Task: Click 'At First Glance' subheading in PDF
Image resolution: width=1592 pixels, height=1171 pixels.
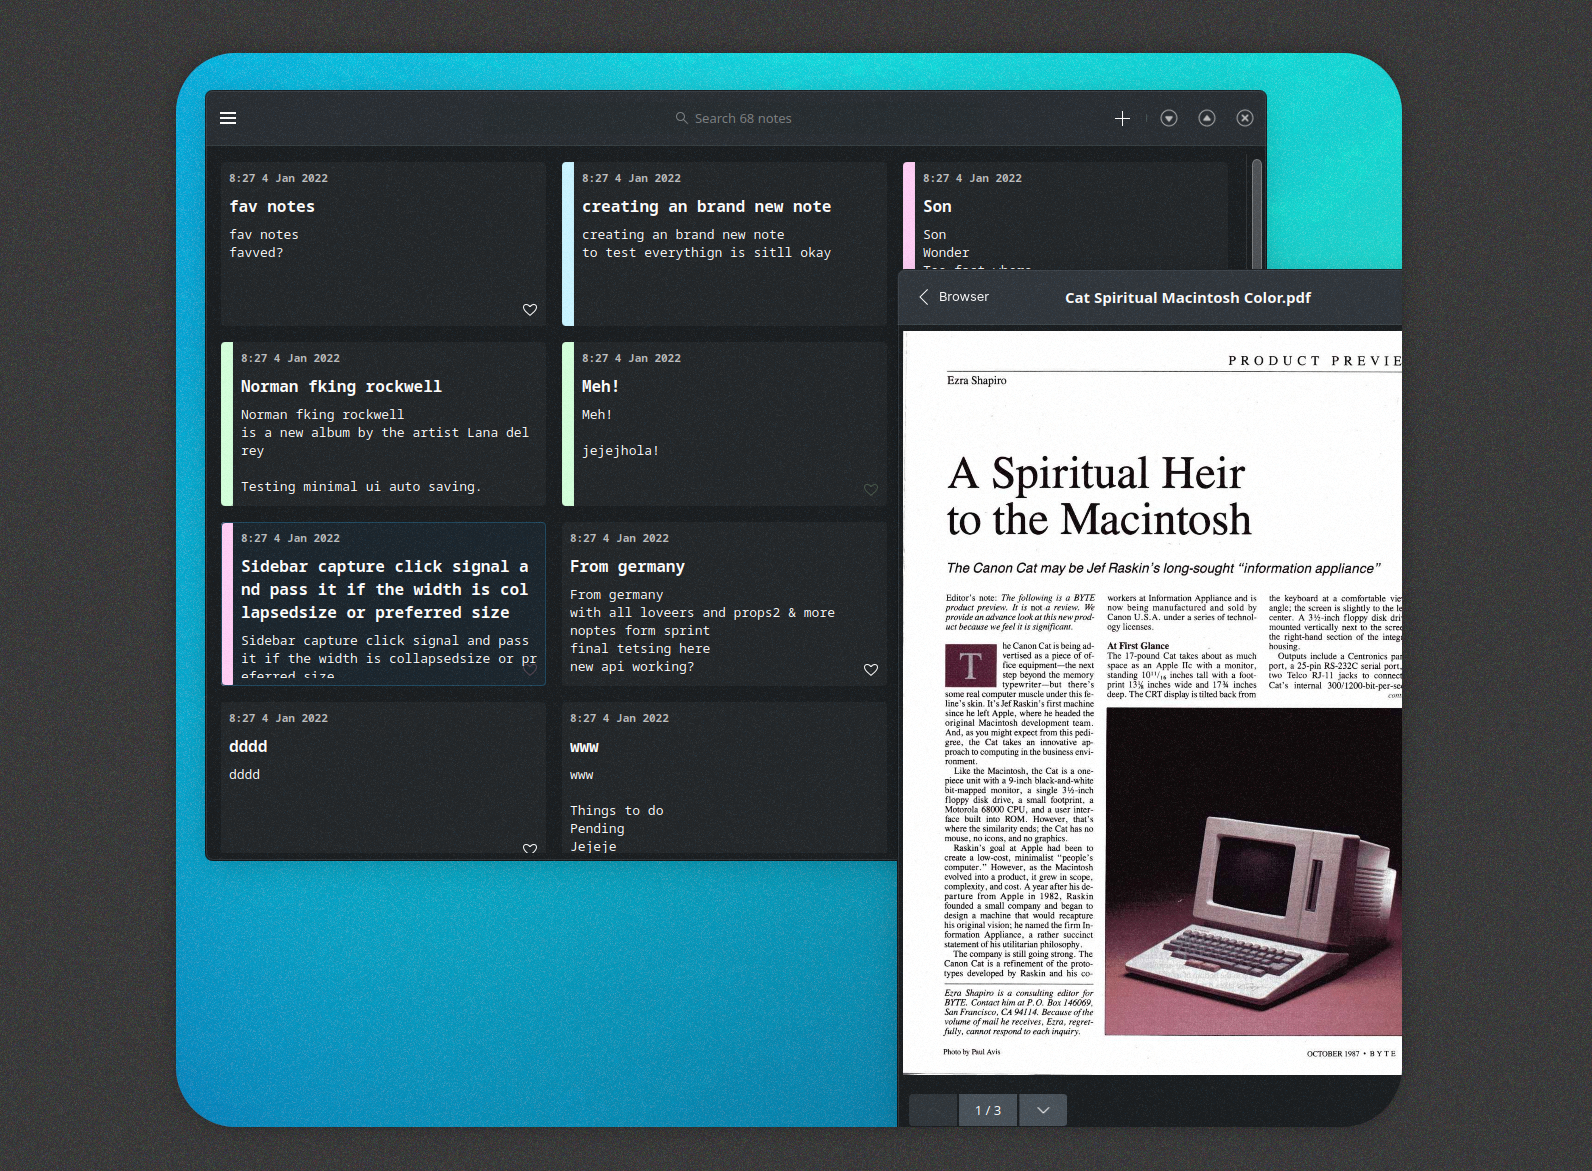Action: pos(1138,646)
